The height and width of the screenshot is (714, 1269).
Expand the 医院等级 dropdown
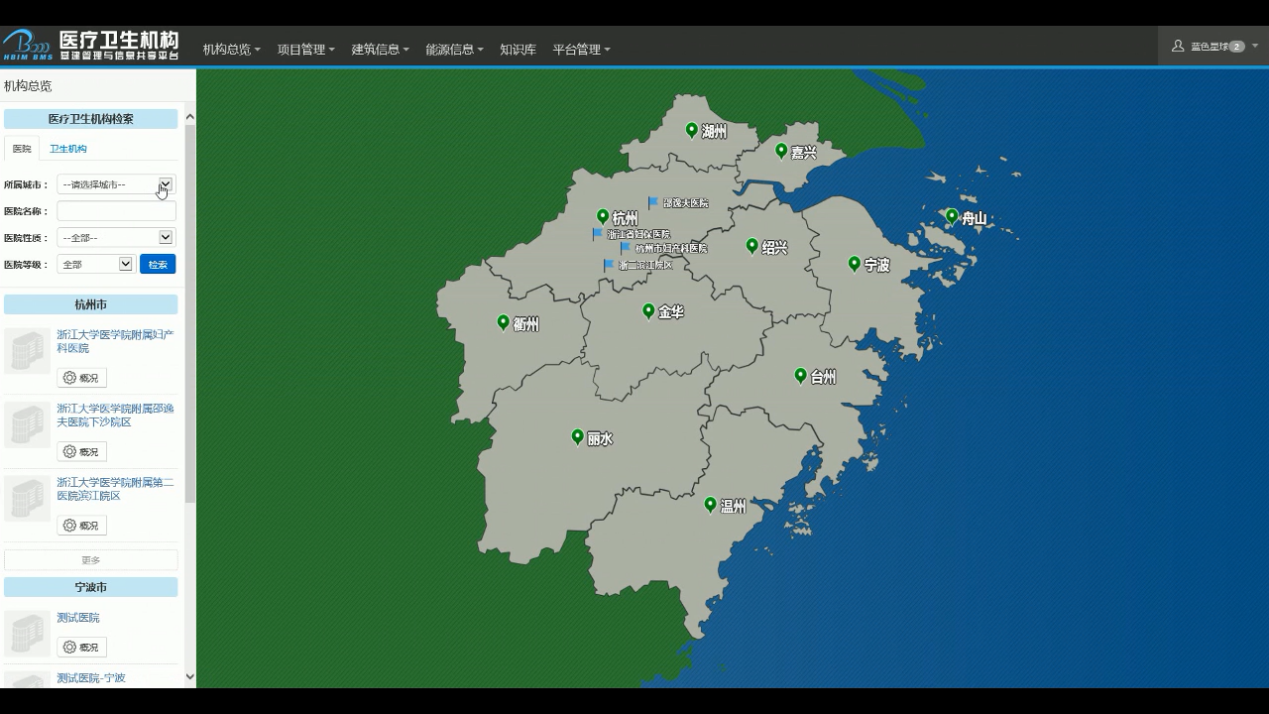[96, 264]
